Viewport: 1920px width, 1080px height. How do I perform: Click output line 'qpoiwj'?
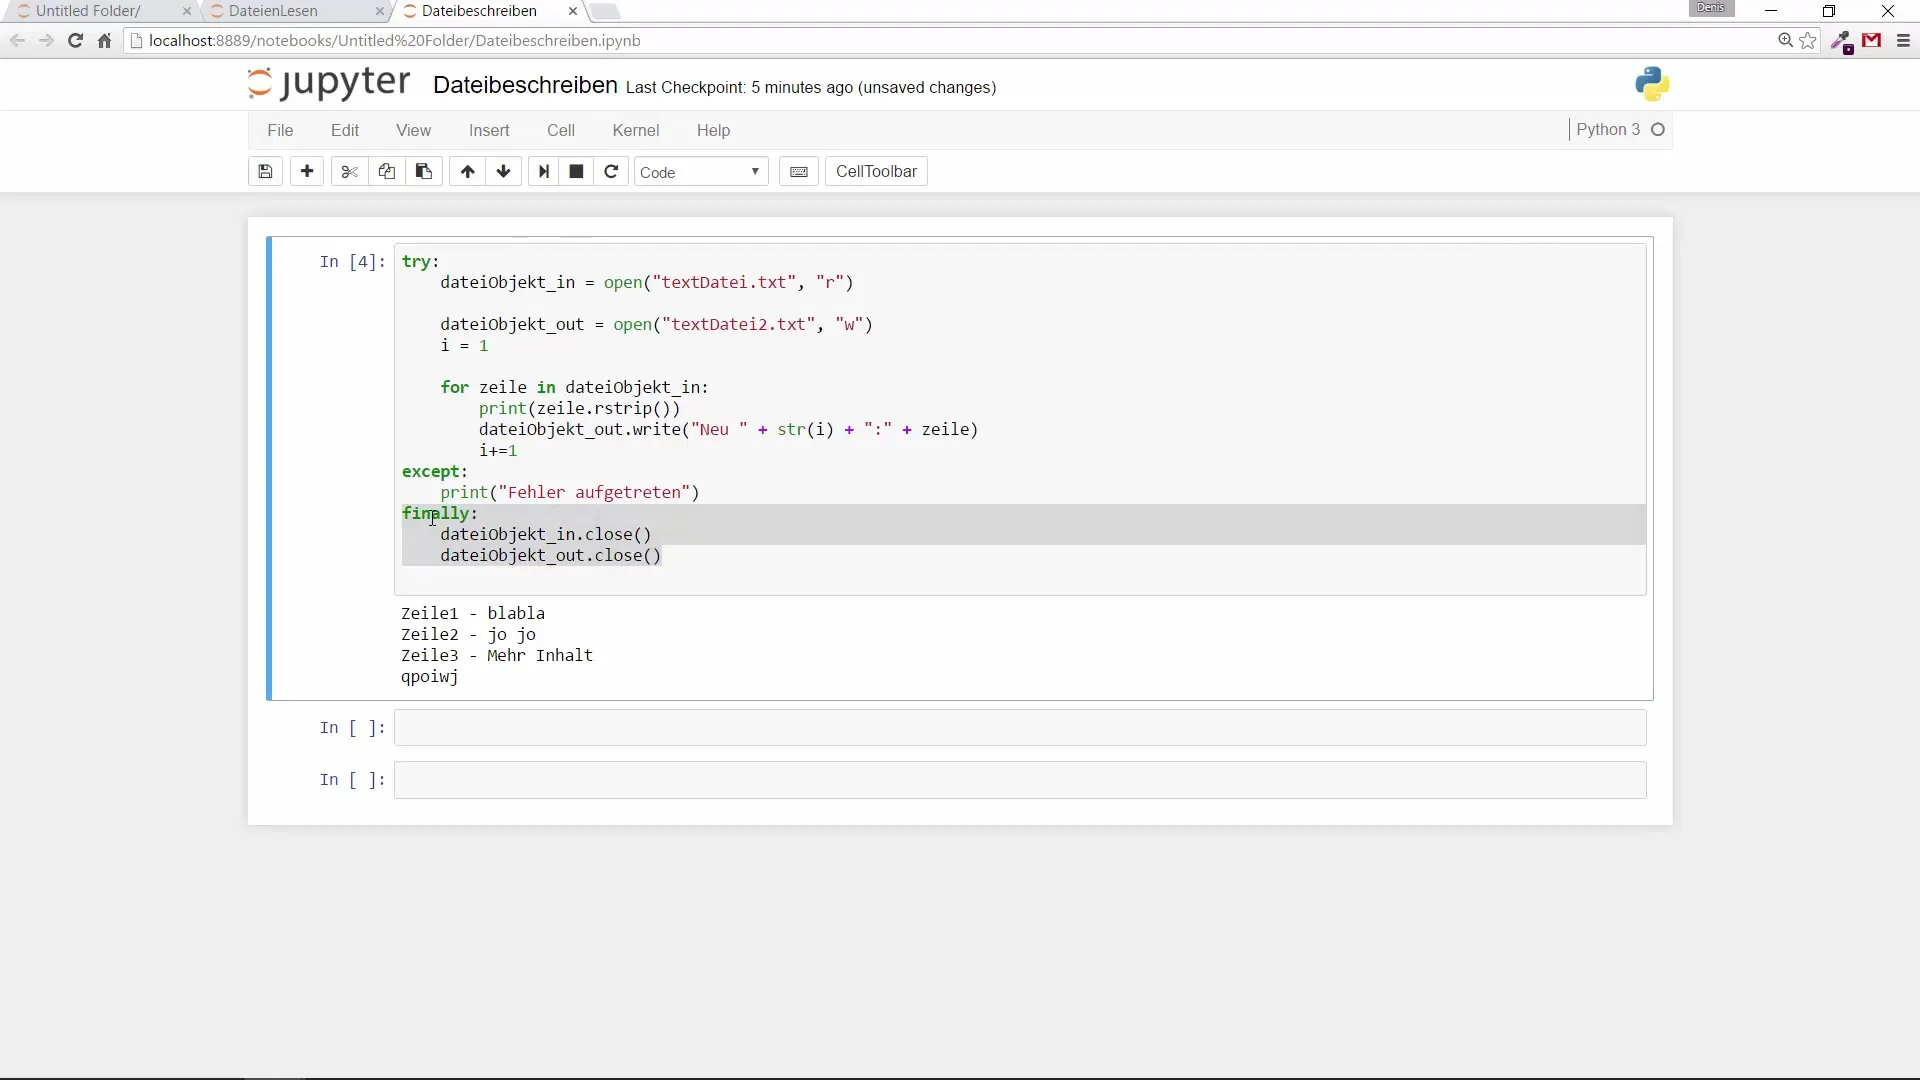(x=430, y=677)
